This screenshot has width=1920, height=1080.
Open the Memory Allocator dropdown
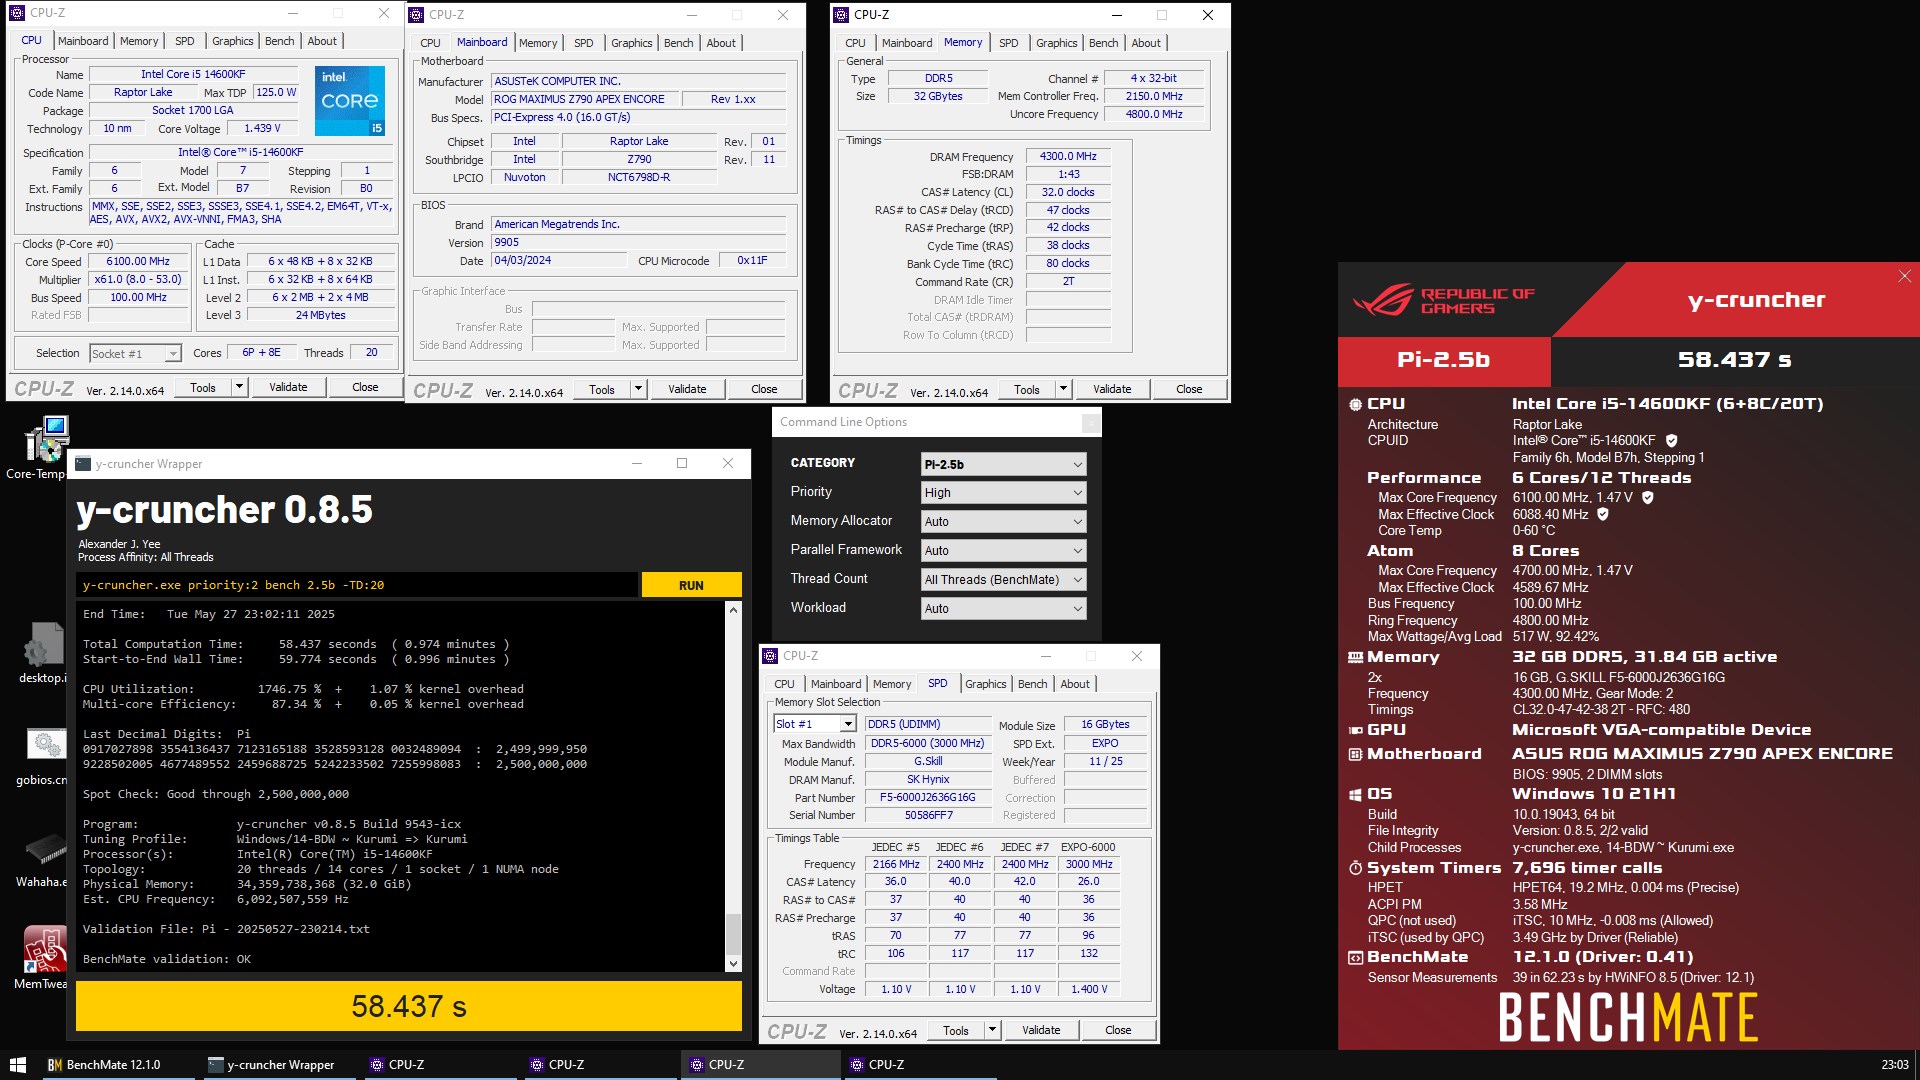tap(1003, 522)
